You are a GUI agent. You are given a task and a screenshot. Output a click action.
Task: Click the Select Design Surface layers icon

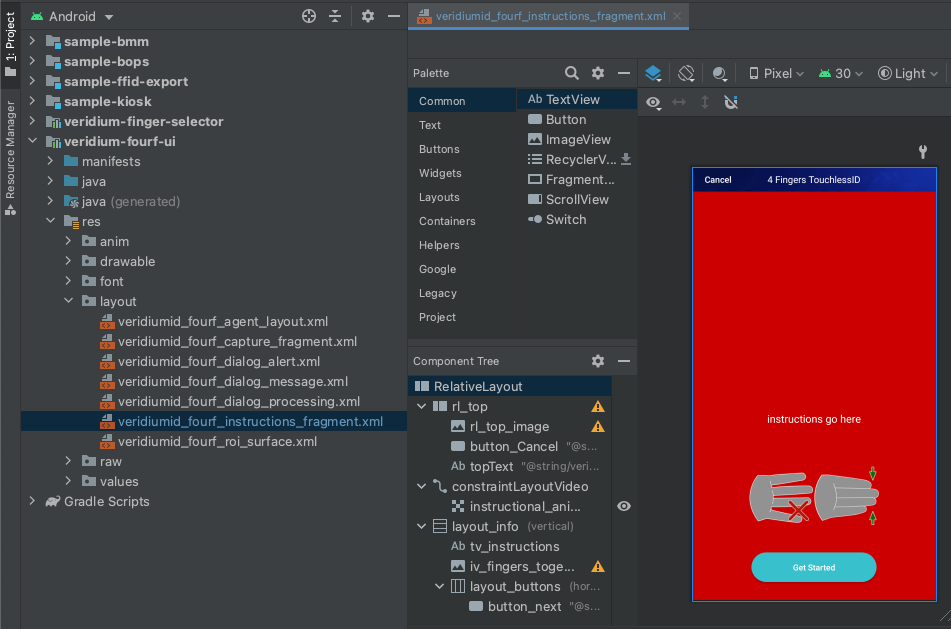coord(653,73)
